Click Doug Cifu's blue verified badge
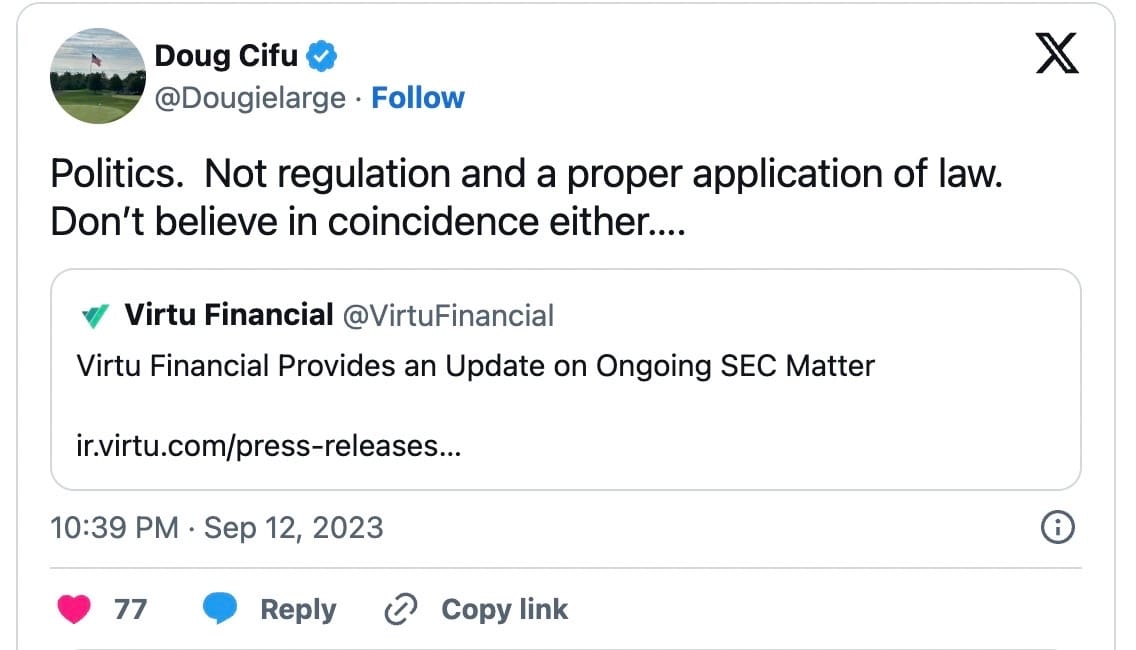Image resolution: width=1136 pixels, height=650 pixels. 323,56
